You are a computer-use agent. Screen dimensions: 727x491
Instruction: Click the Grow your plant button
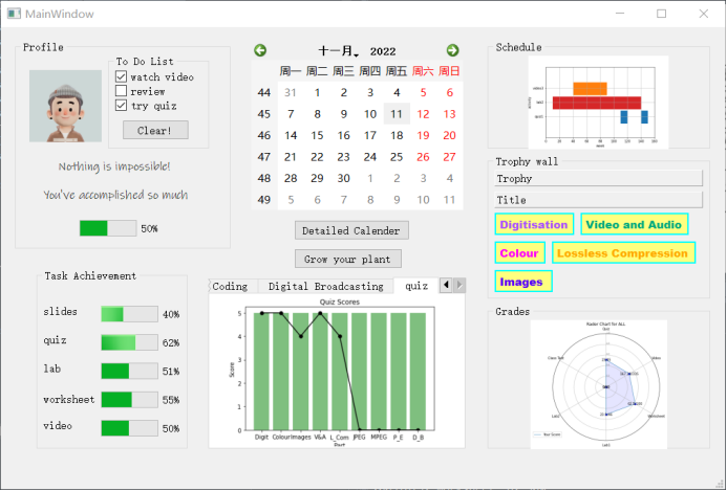348,259
